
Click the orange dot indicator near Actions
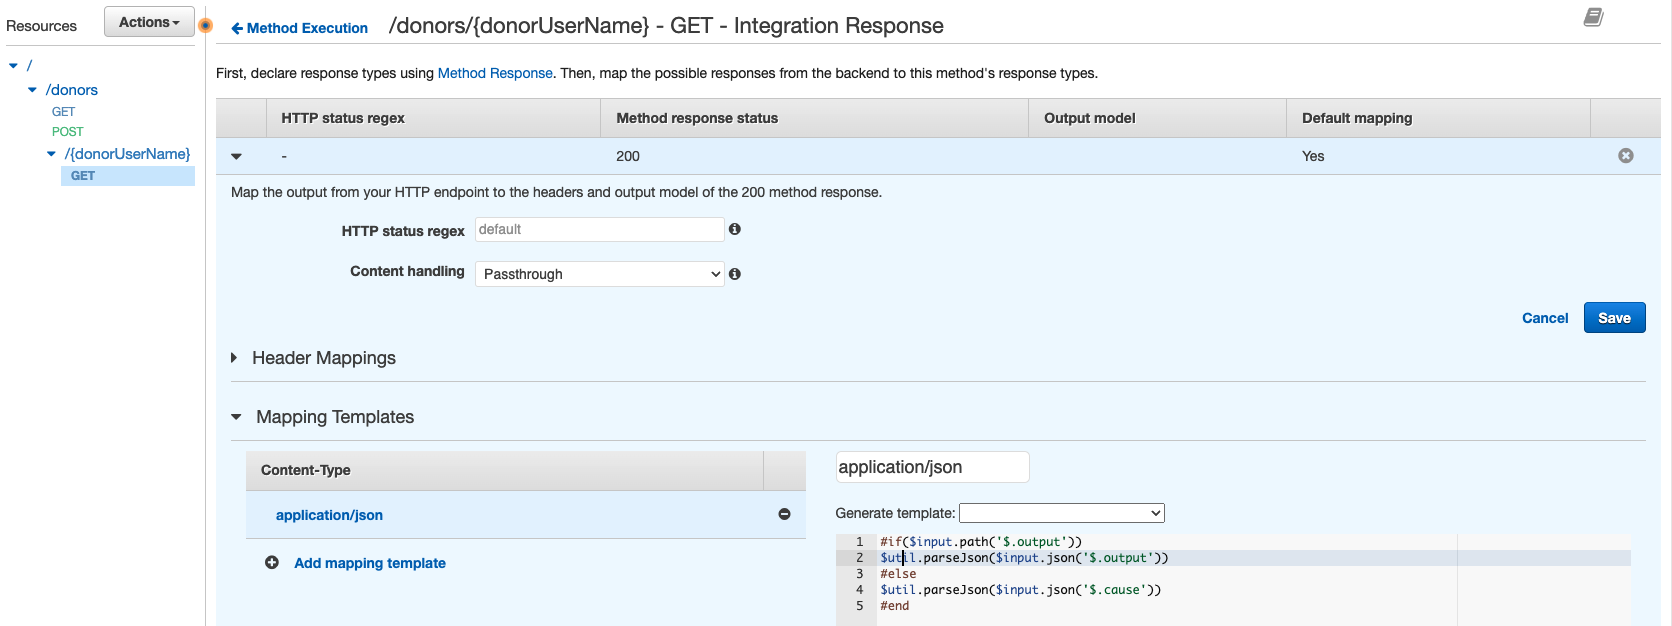coord(206,25)
